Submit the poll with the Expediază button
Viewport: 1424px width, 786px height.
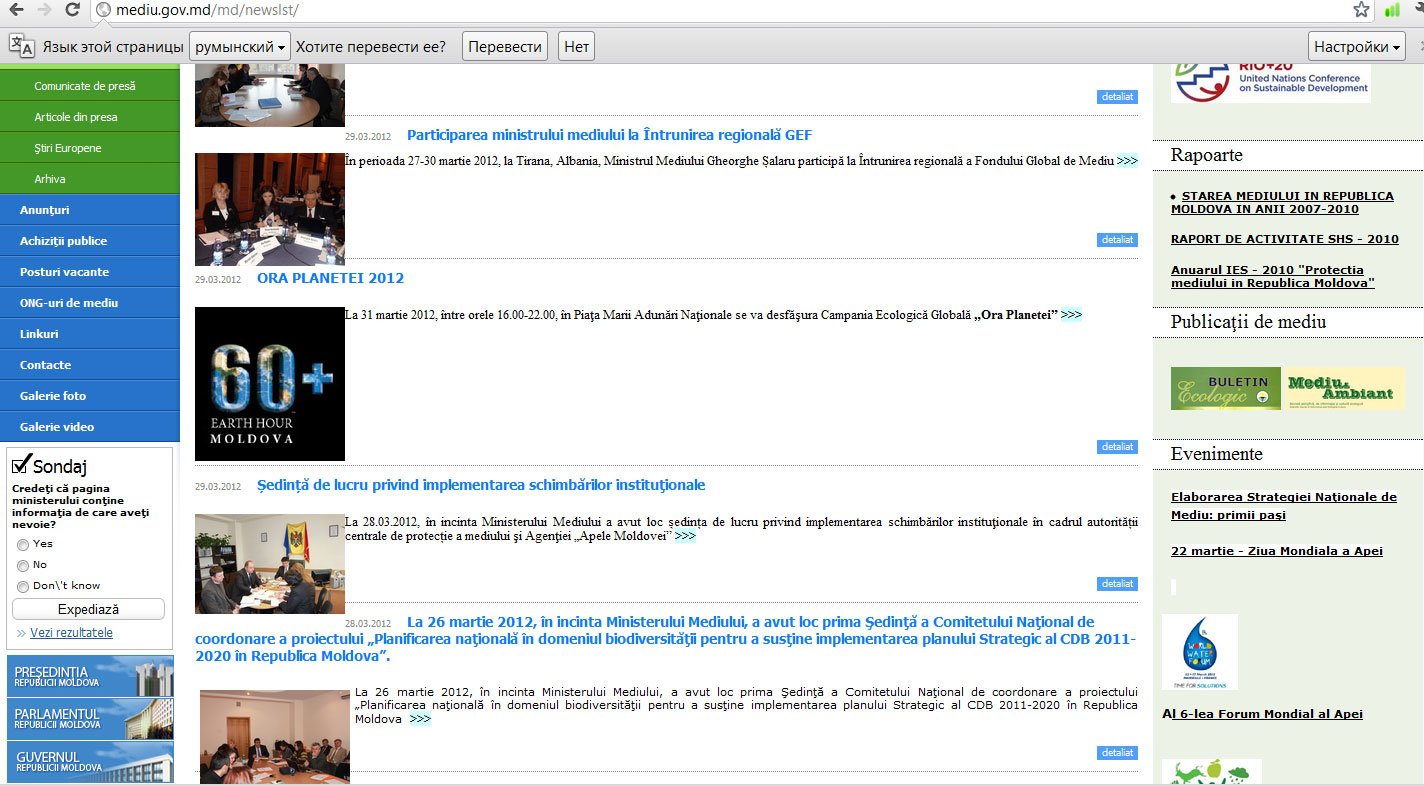88,609
